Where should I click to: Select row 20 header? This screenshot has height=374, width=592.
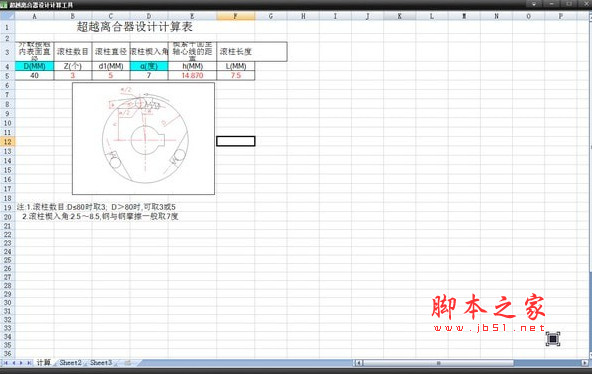click(x=7, y=217)
